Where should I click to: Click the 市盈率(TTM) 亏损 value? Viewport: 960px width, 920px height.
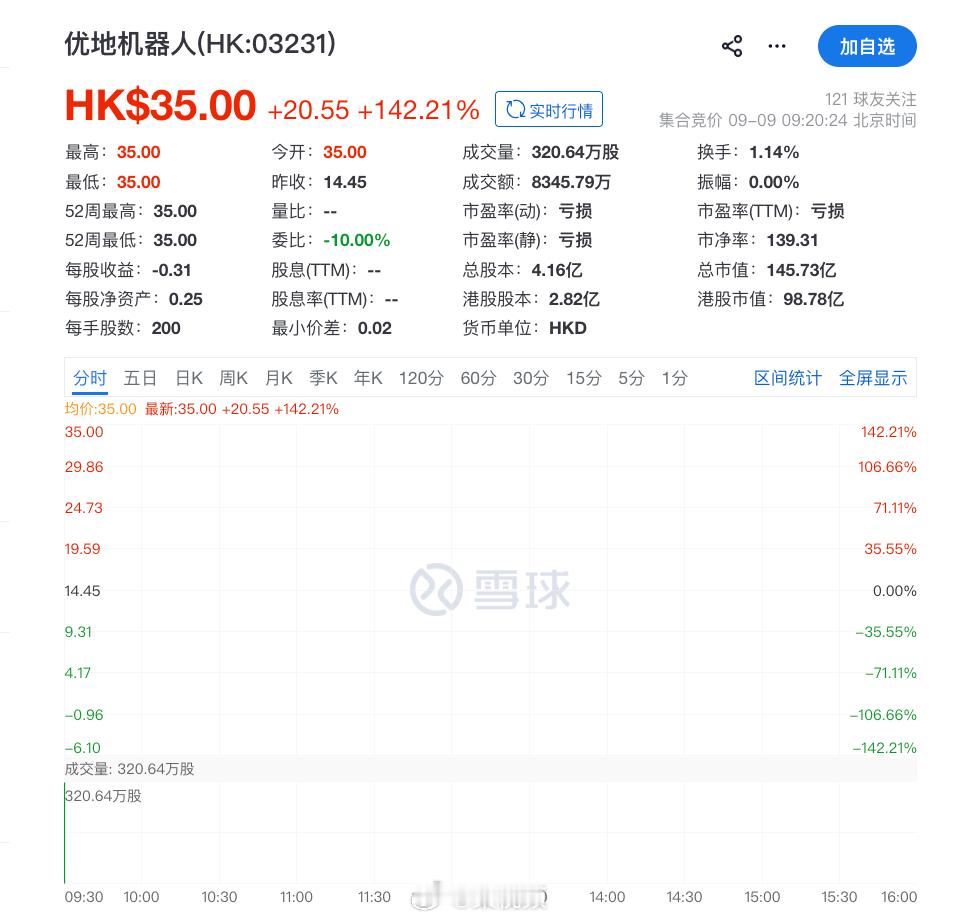tap(827, 211)
